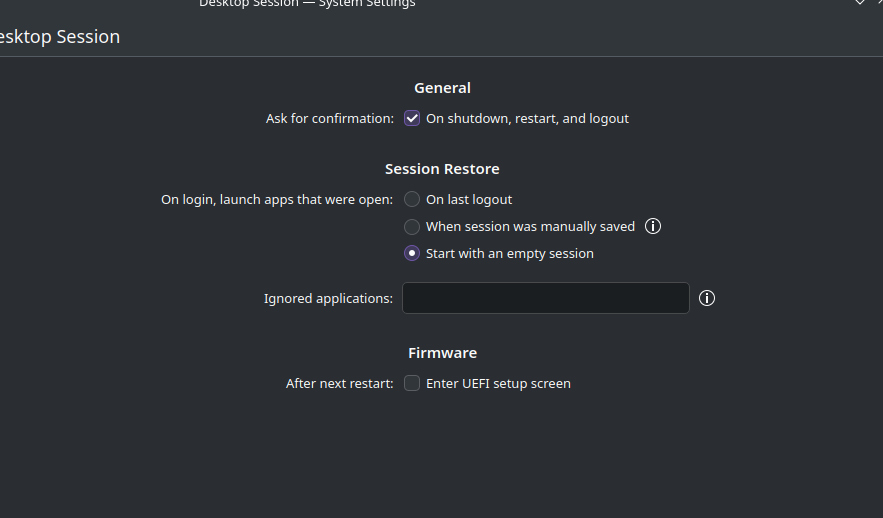Click the General section heading

(442, 88)
